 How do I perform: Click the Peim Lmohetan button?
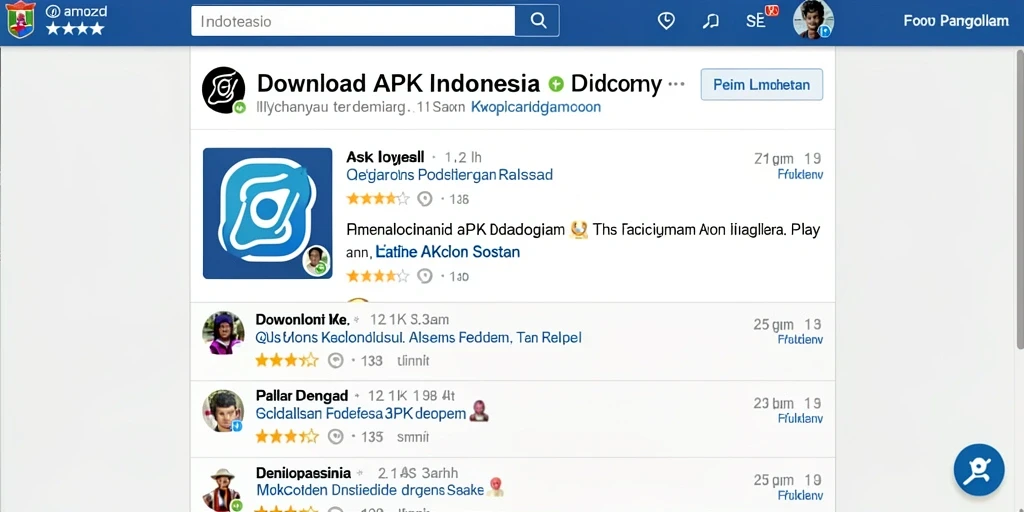tap(761, 84)
